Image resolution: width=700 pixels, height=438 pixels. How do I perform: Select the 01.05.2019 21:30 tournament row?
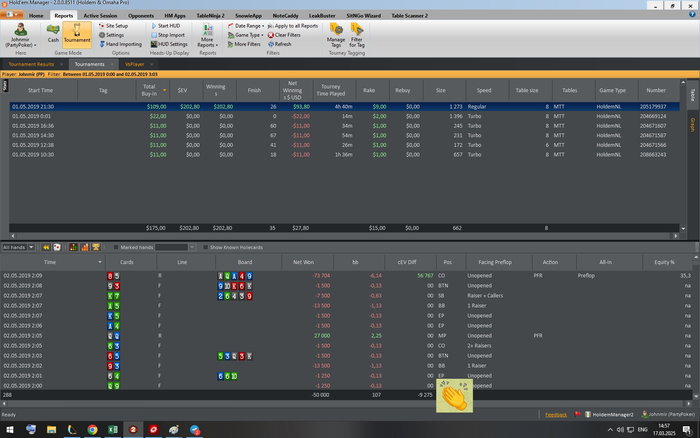(x=344, y=107)
